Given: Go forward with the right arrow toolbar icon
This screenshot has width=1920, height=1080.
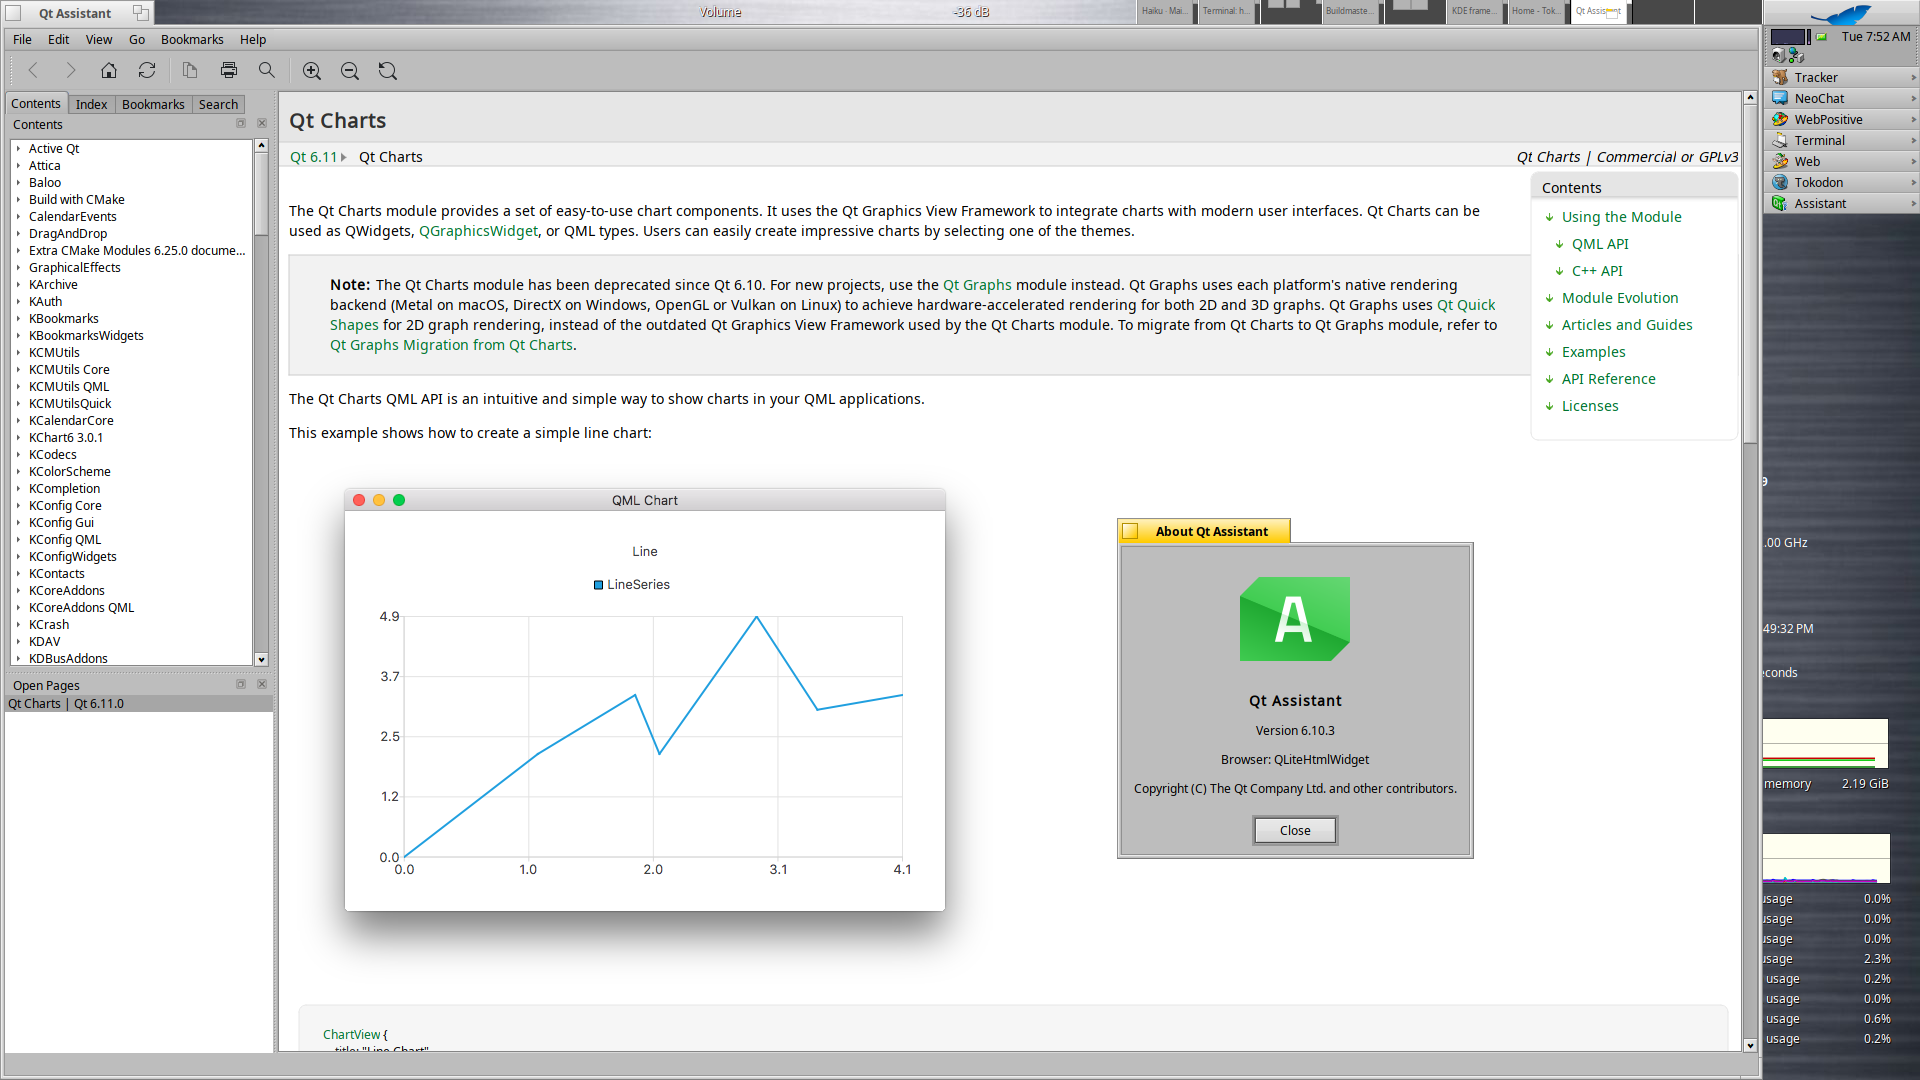Looking at the screenshot, I should [x=70, y=70].
